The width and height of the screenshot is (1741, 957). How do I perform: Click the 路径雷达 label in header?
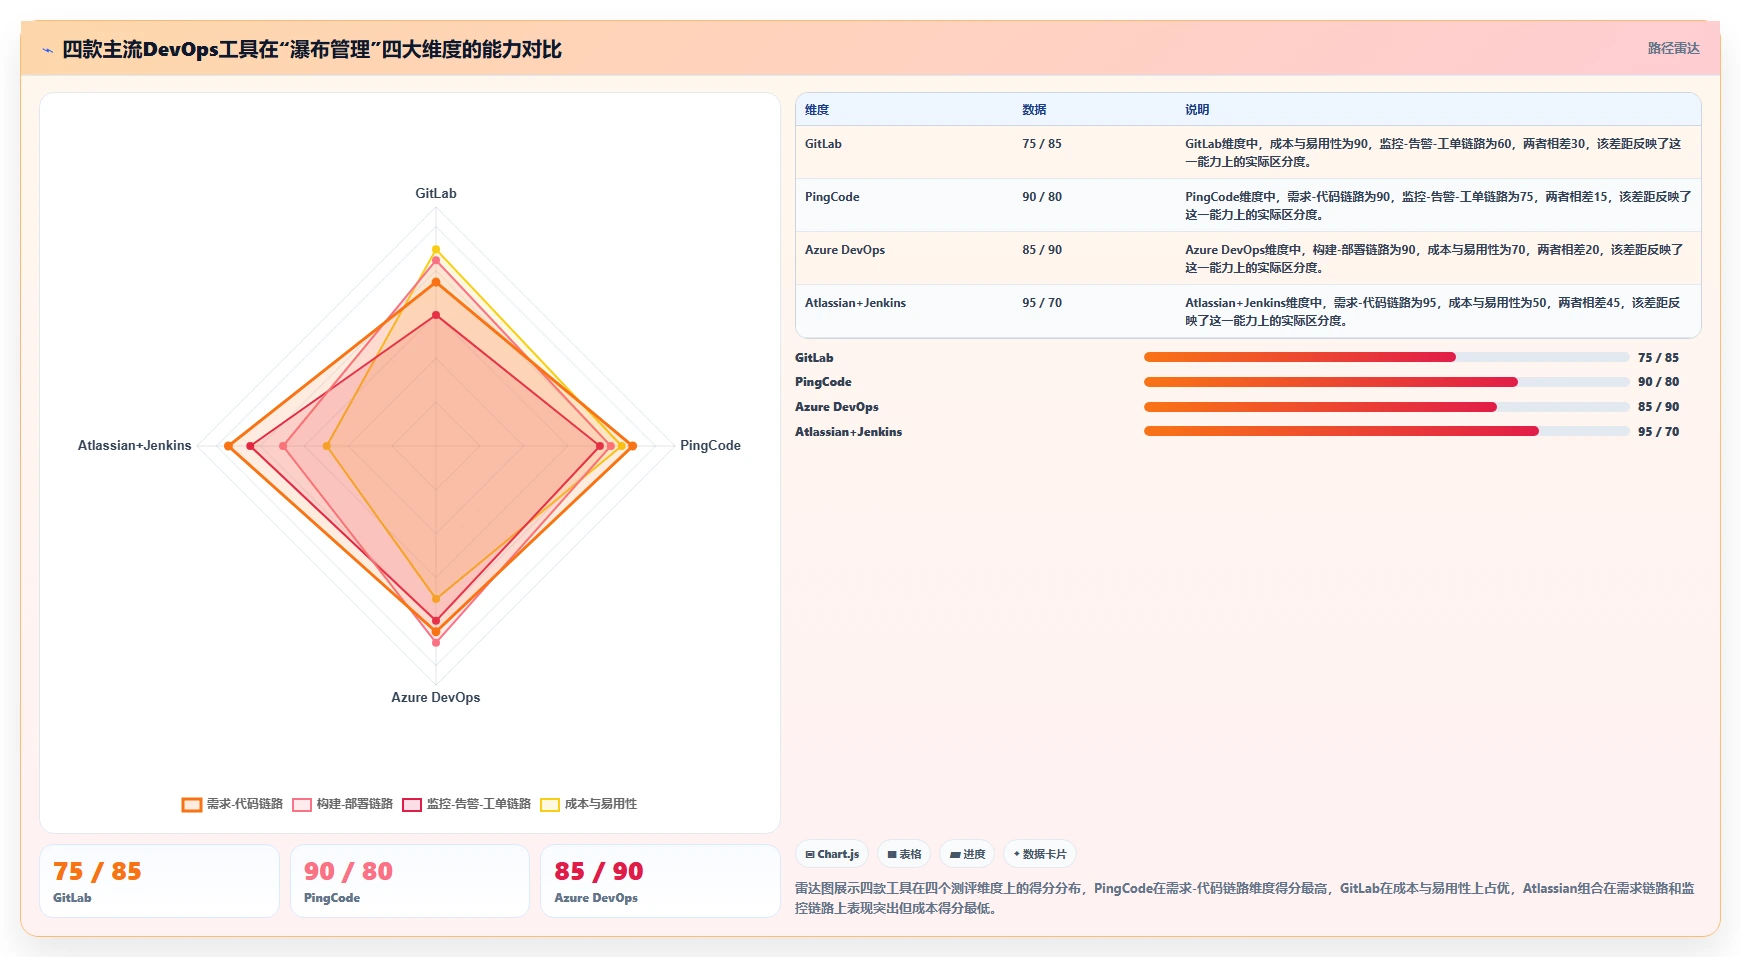1674,48
